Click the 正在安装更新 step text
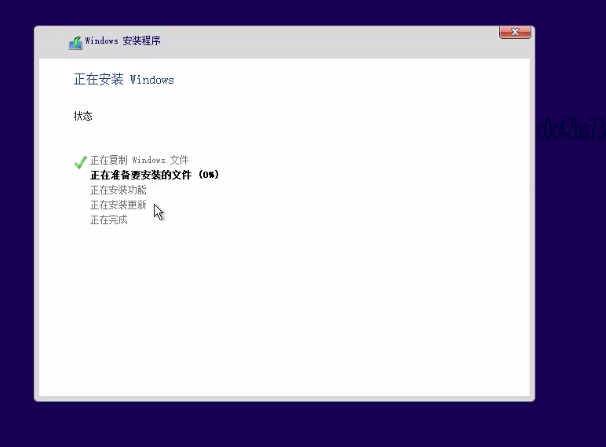Screen dimensions: 606x447 pos(118,205)
